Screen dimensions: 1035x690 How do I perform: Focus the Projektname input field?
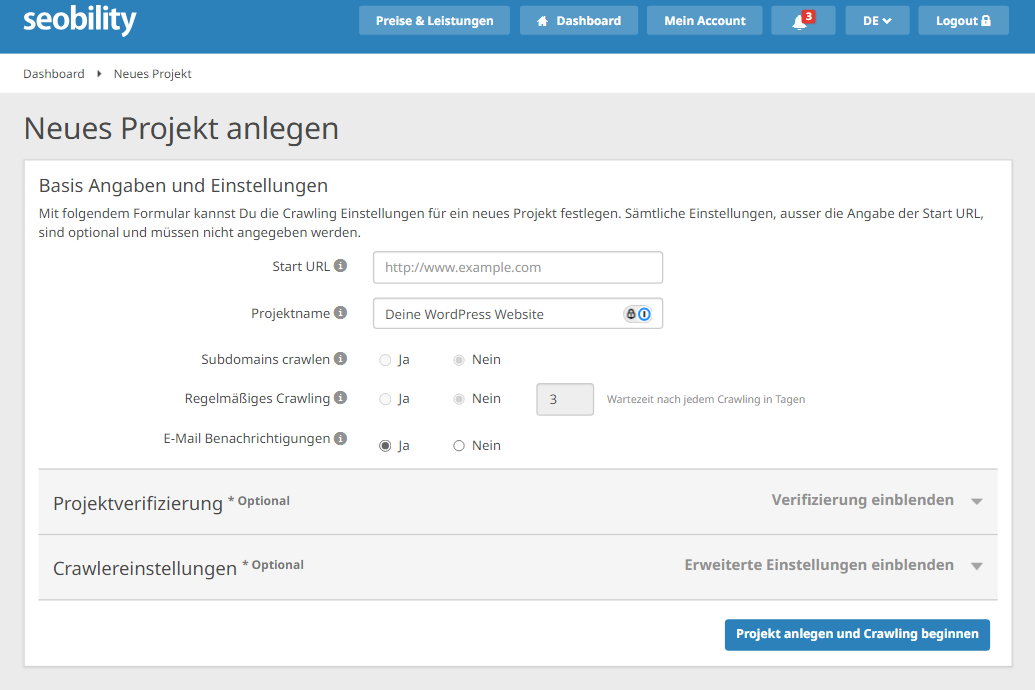518,314
